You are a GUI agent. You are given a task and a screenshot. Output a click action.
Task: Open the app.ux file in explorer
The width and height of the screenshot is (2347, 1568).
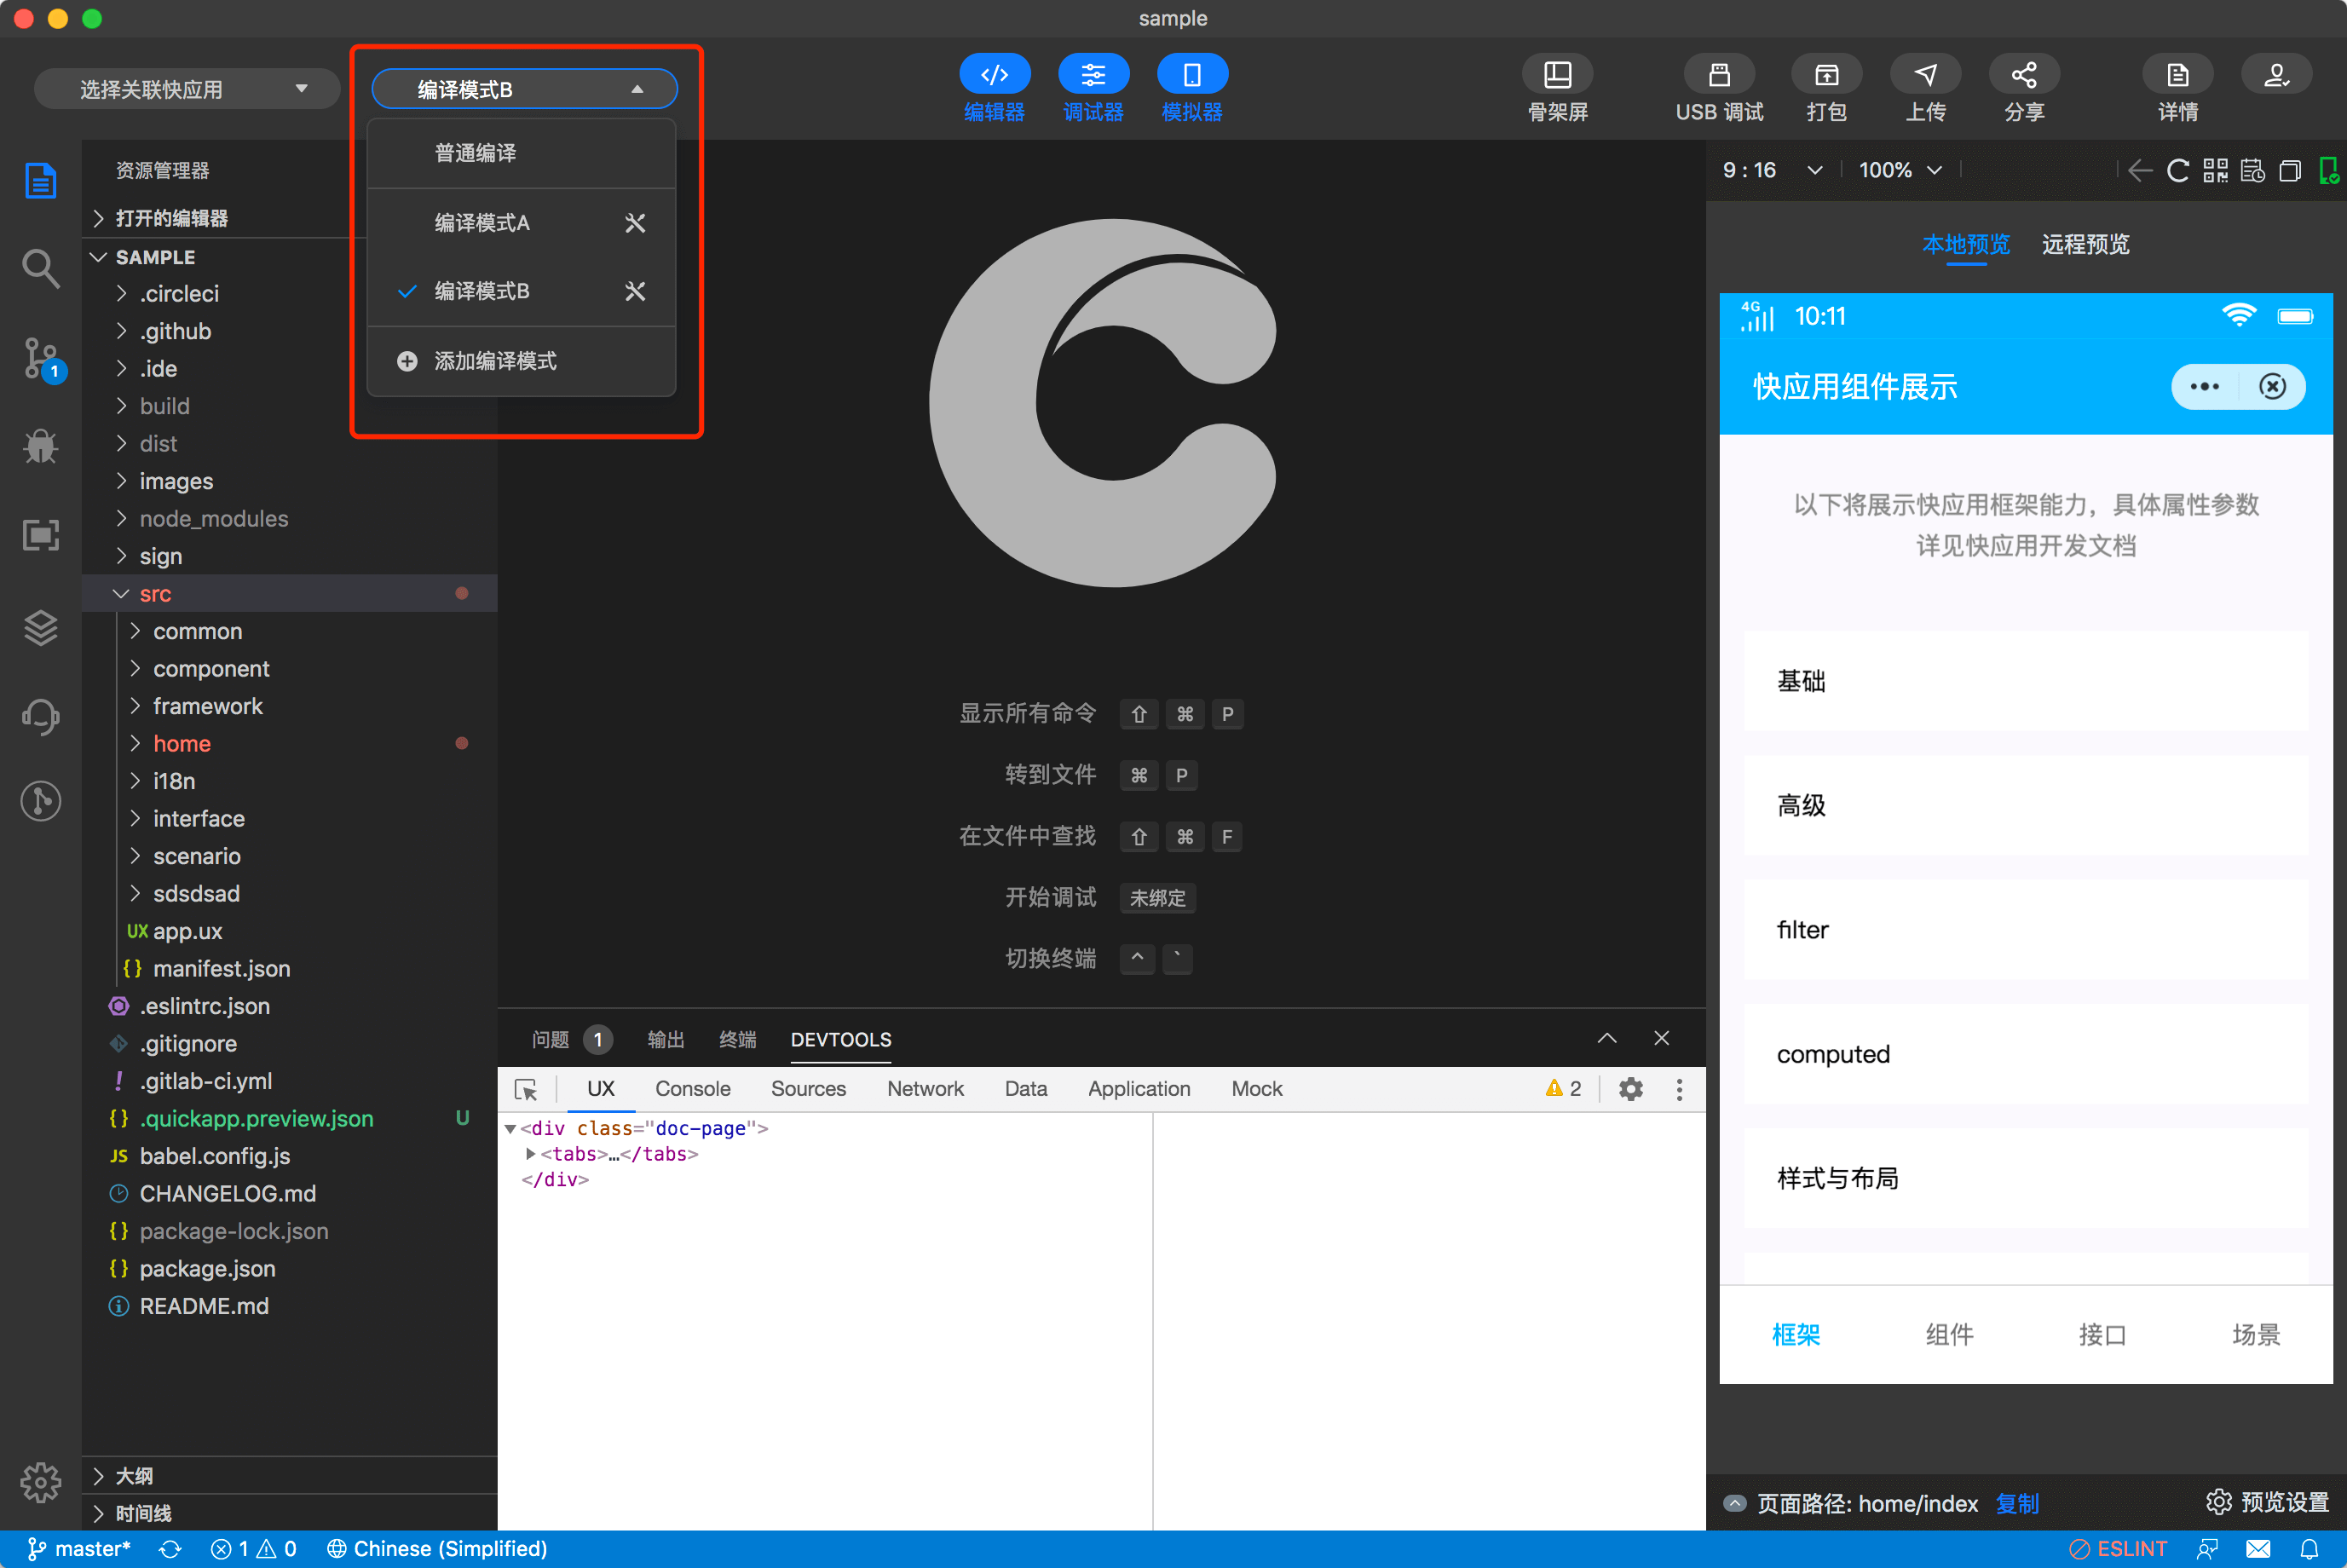[x=188, y=931]
